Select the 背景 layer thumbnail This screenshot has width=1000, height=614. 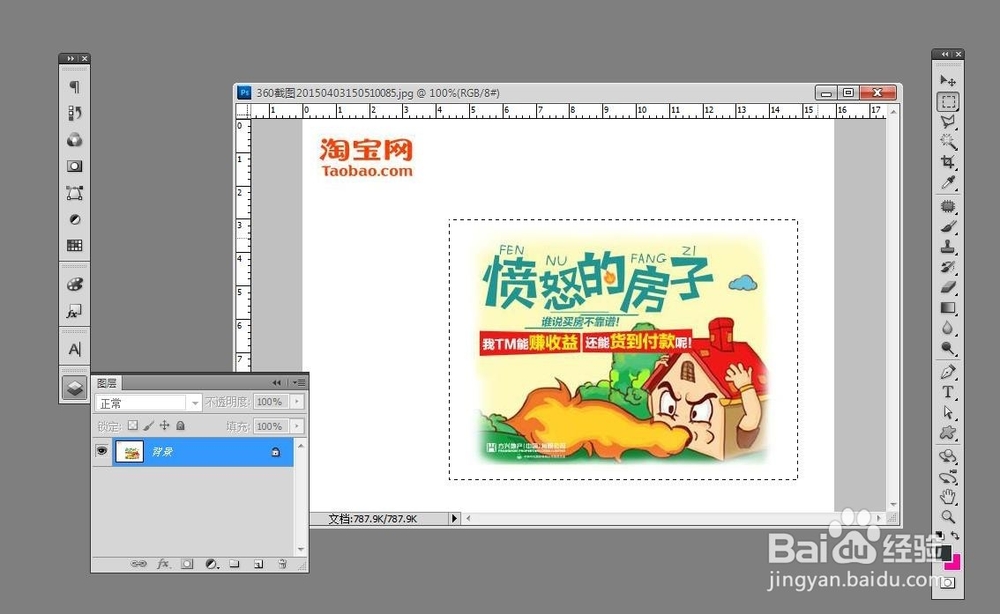(129, 452)
